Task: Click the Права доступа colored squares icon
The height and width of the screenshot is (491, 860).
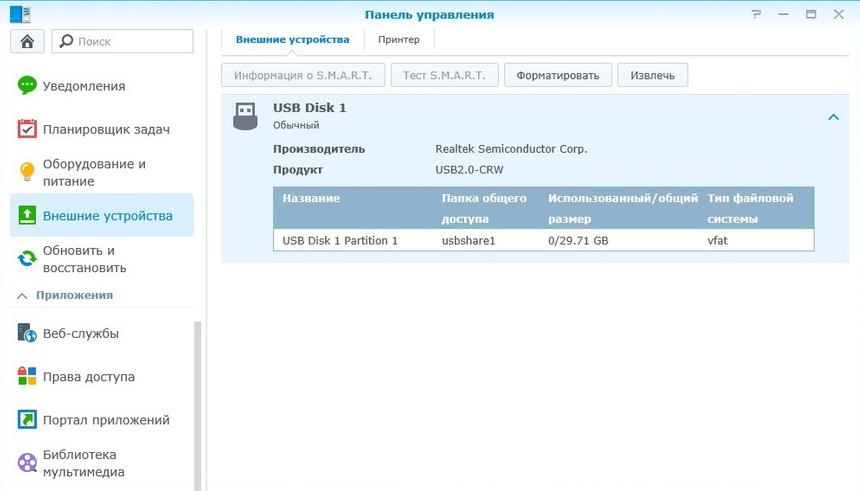Action: (27, 376)
